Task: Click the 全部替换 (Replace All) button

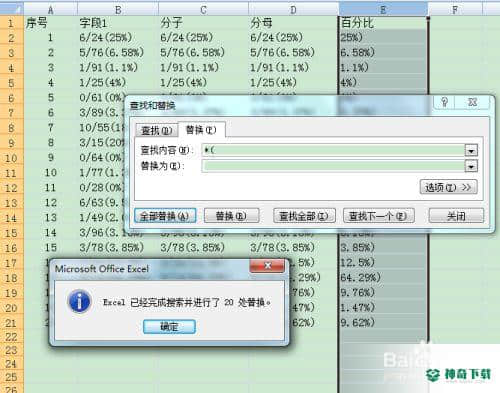Action: click(165, 216)
